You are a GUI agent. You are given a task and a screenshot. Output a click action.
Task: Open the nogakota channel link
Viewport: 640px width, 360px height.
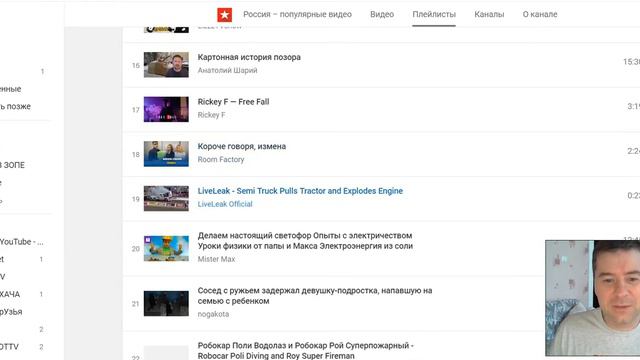(x=213, y=314)
